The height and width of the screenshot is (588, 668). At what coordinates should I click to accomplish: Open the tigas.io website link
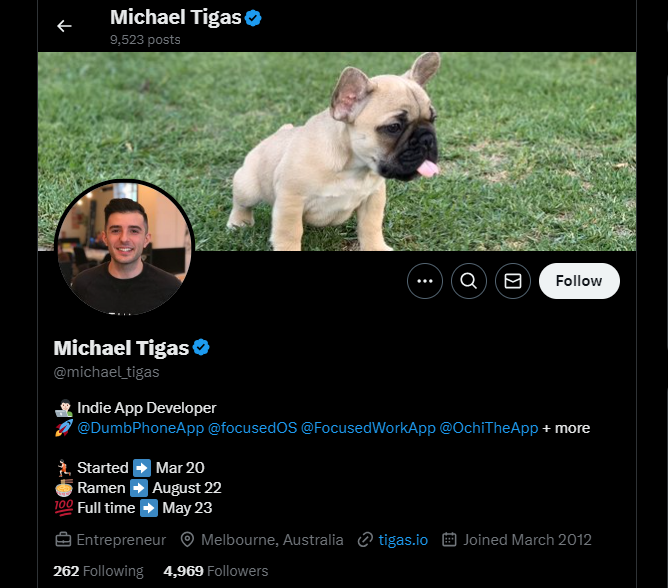(x=403, y=540)
